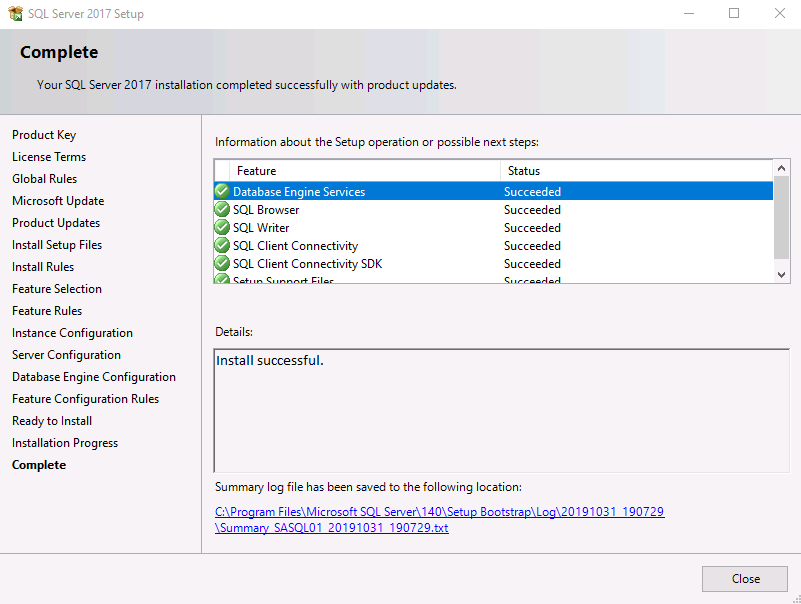Click Database Engine Configuration step

[x=94, y=377]
